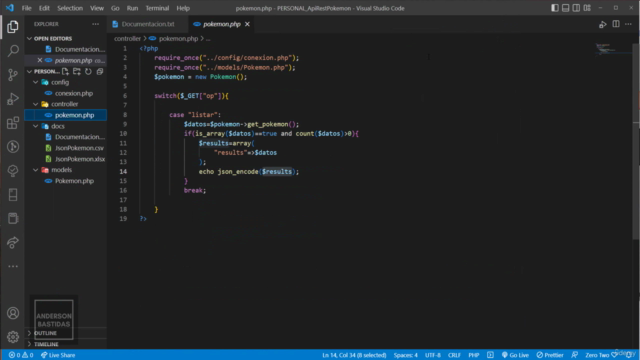Open the Run menu
Viewport: 640px width, 360px height.
132,8
